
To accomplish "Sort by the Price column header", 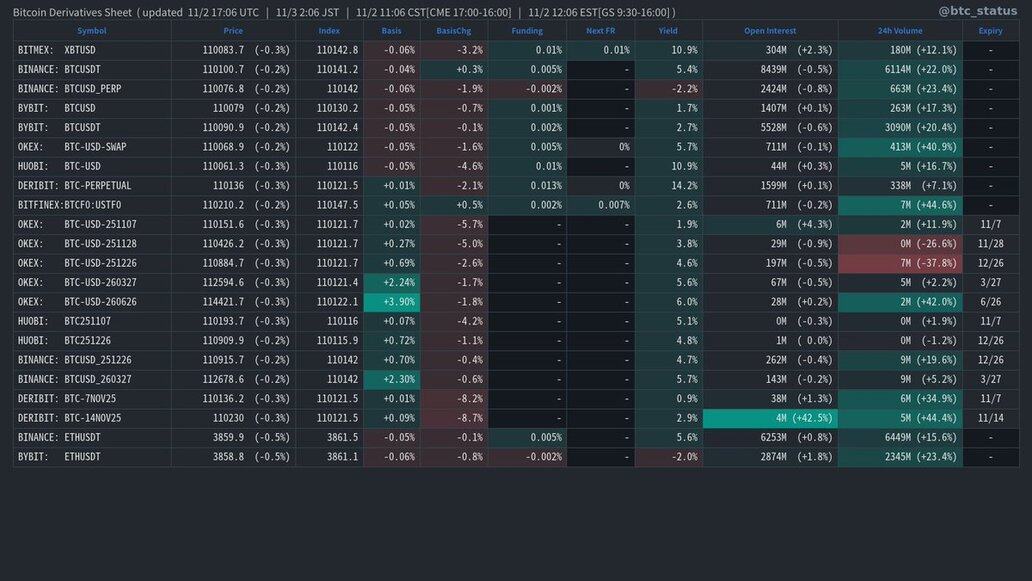I will click(233, 31).
